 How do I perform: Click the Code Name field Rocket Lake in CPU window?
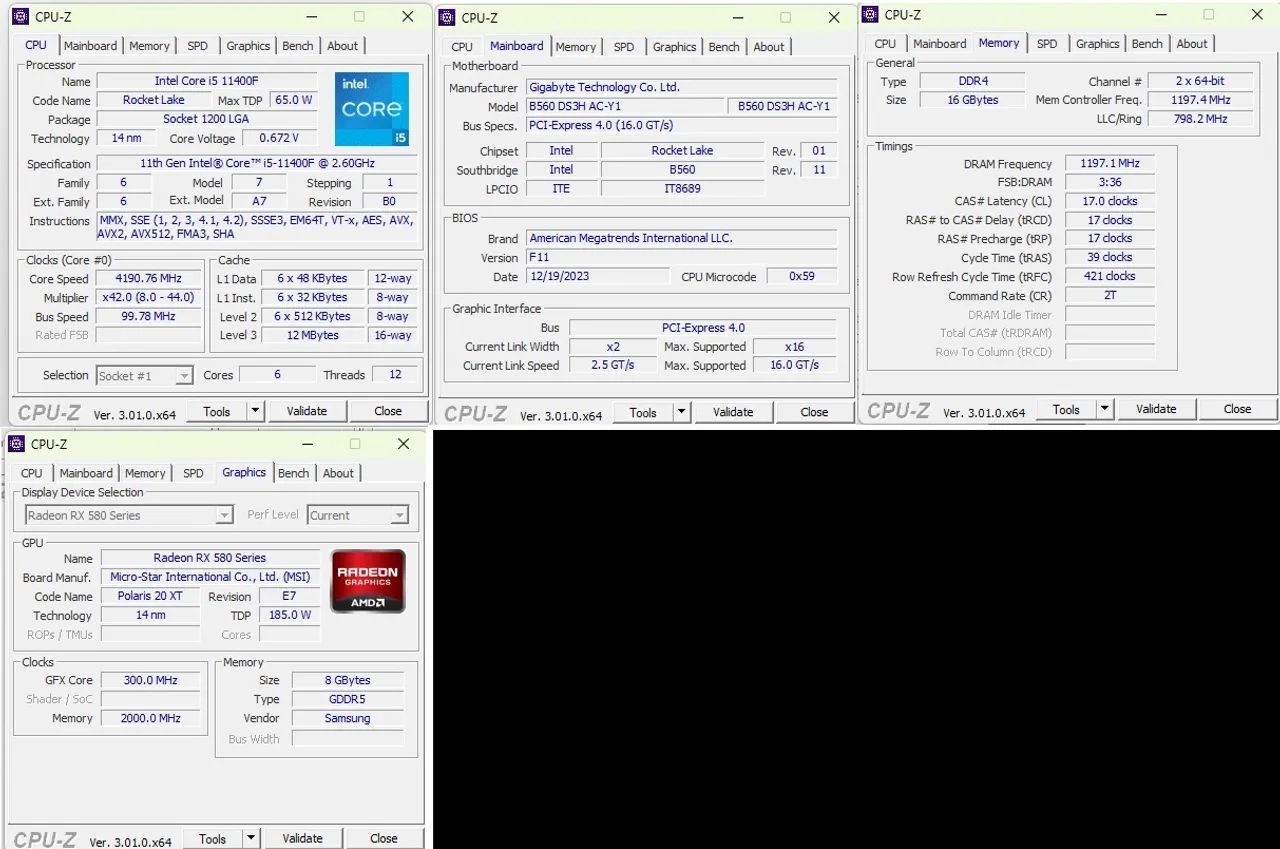(x=153, y=100)
